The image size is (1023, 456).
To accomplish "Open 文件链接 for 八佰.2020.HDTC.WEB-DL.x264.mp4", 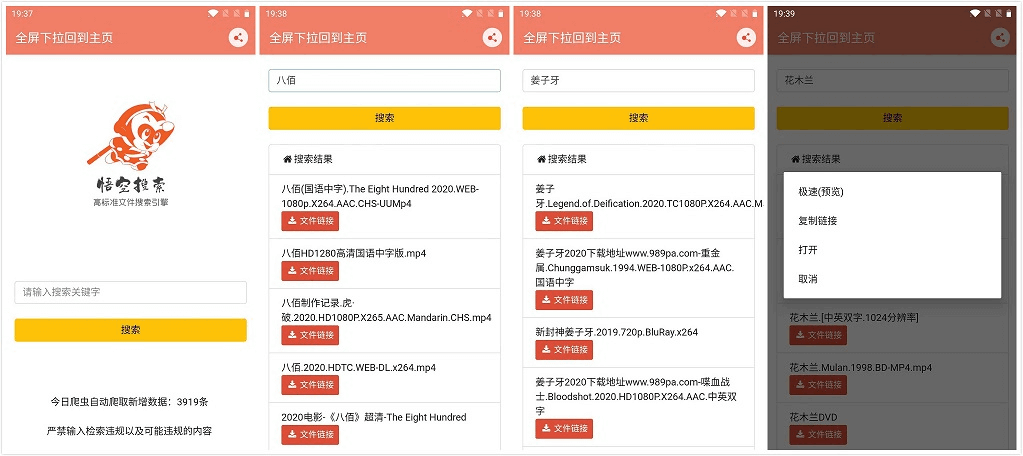I will click(310, 385).
